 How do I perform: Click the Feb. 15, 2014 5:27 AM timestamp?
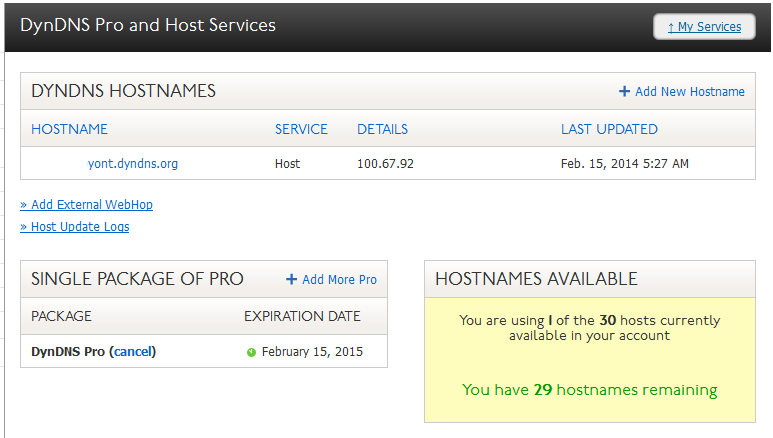point(624,163)
